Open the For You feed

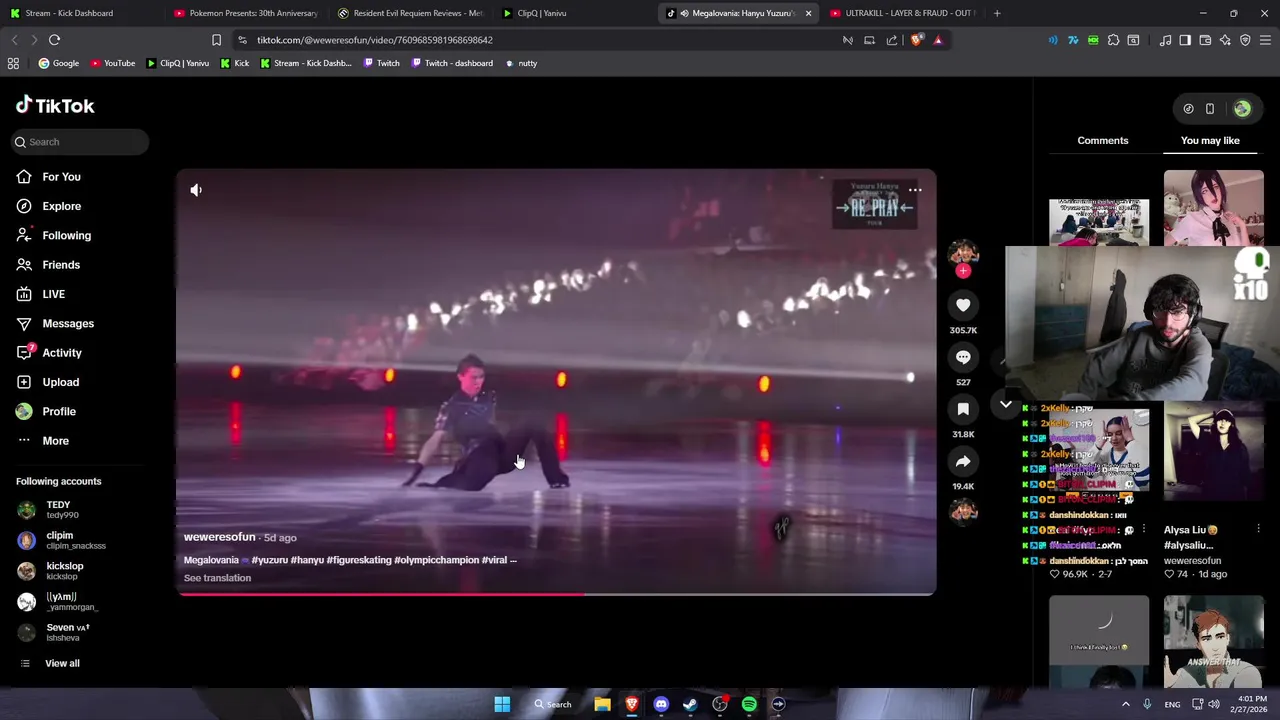click(48, 177)
